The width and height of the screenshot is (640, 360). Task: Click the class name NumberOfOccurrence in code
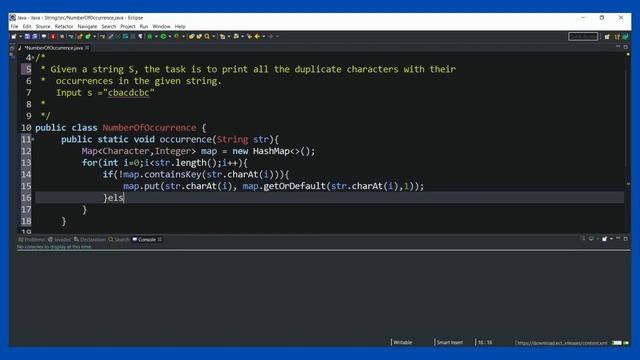pyautogui.click(x=149, y=128)
